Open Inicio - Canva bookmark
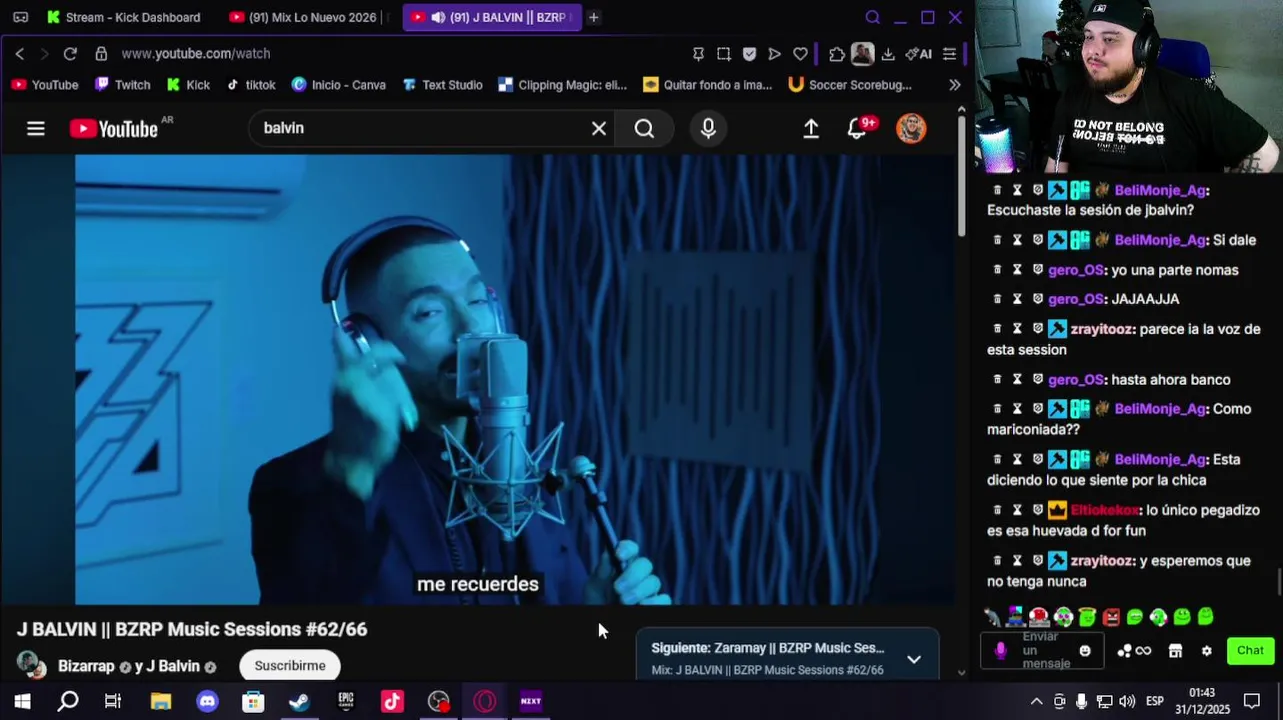Viewport: 1283px width, 720px height. pos(338,85)
